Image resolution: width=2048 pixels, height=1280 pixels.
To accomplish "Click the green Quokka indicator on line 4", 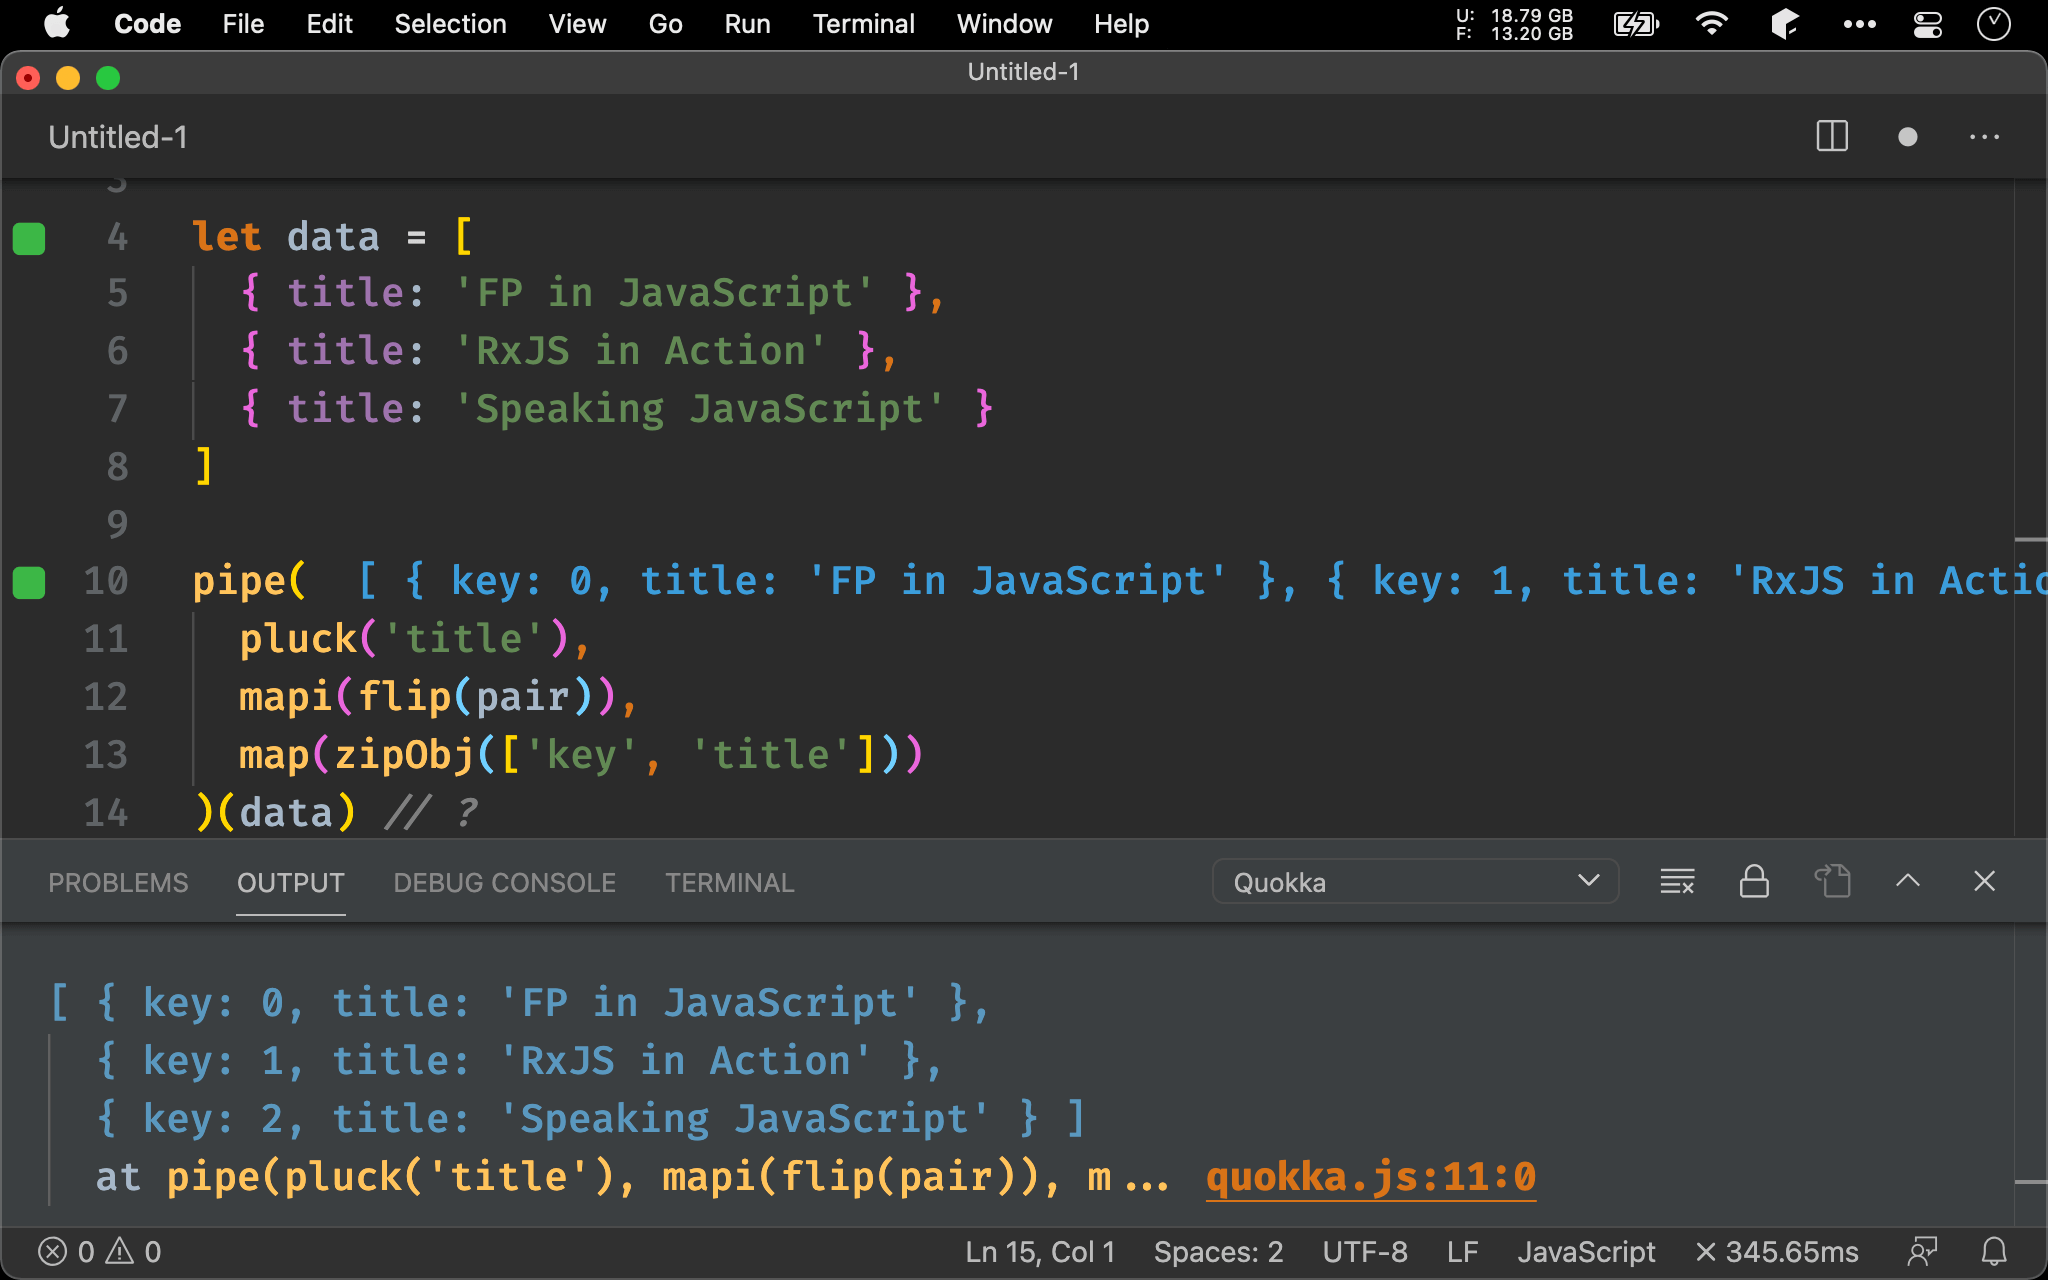I will point(29,238).
